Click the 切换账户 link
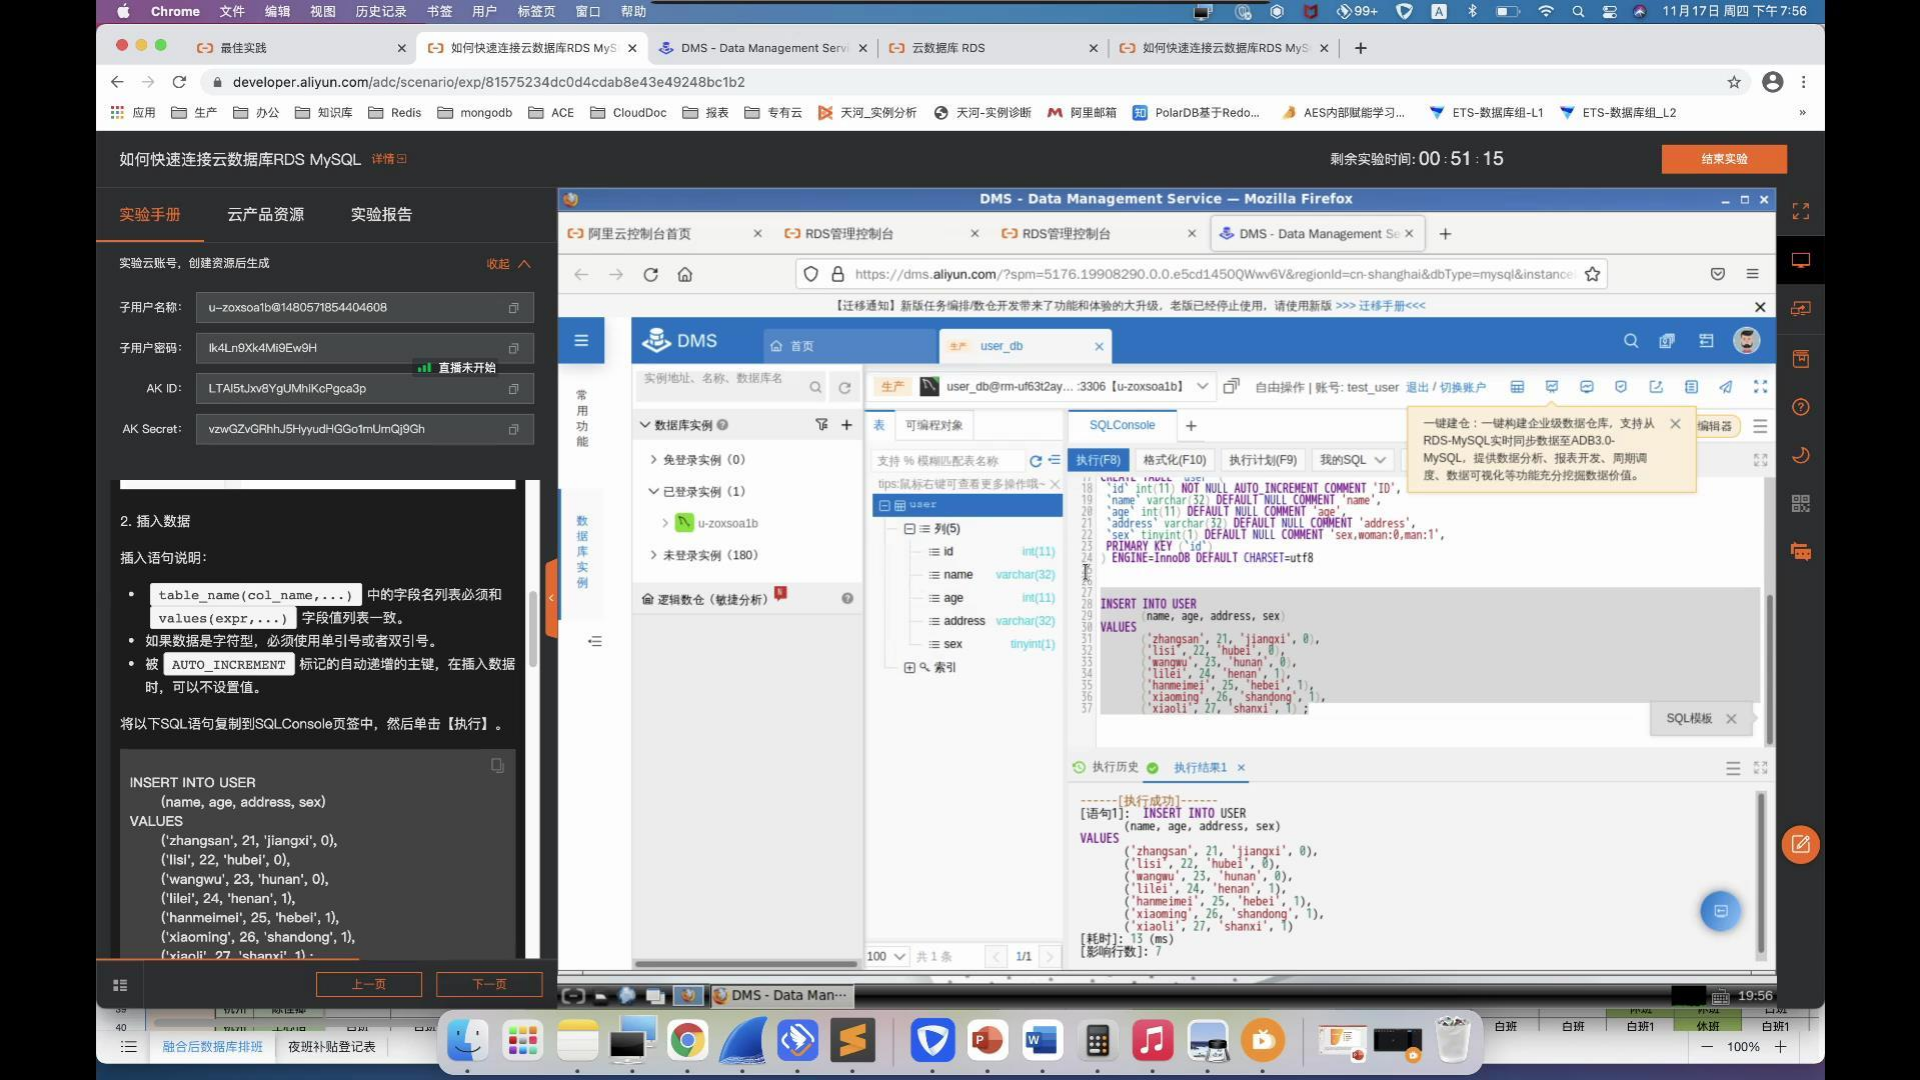 [1463, 387]
